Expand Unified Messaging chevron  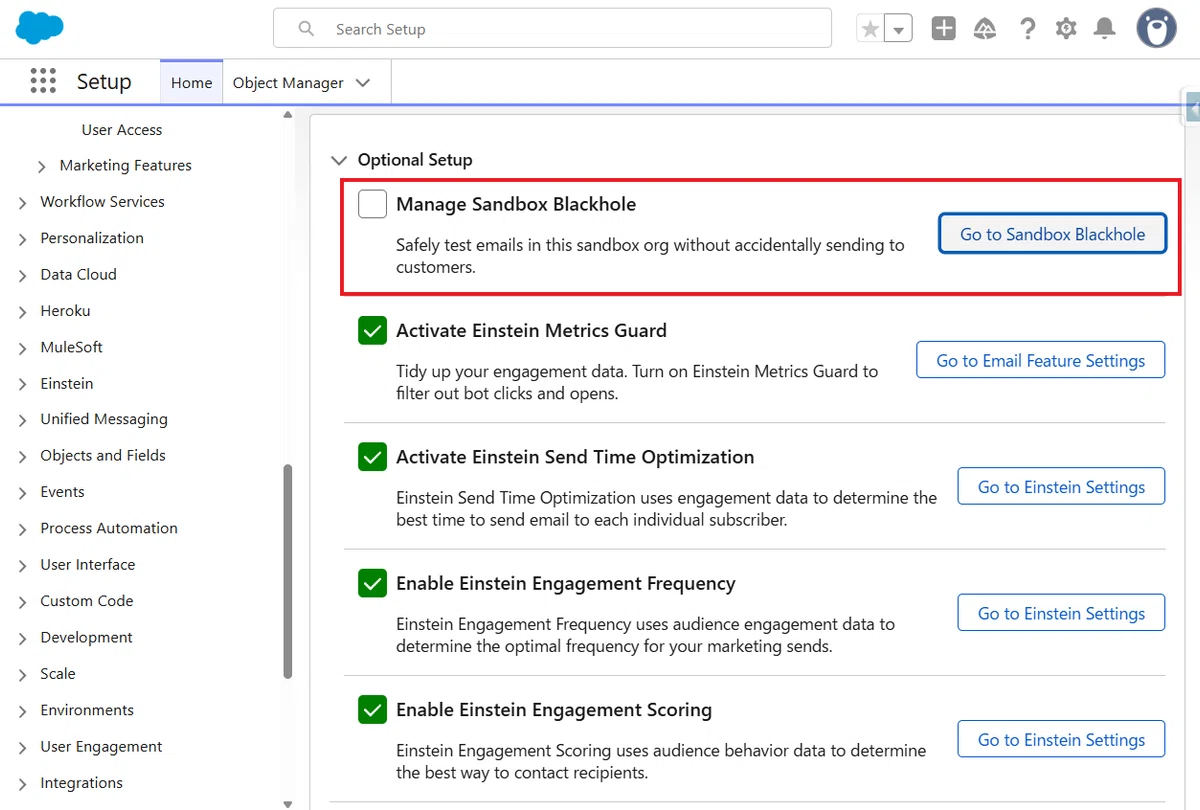(23, 421)
